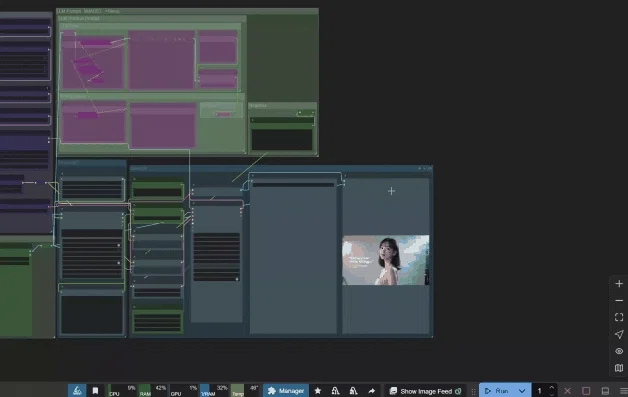Screen dimensions: 628x397
Task: Click the share arrow icon
Action: 371,391
